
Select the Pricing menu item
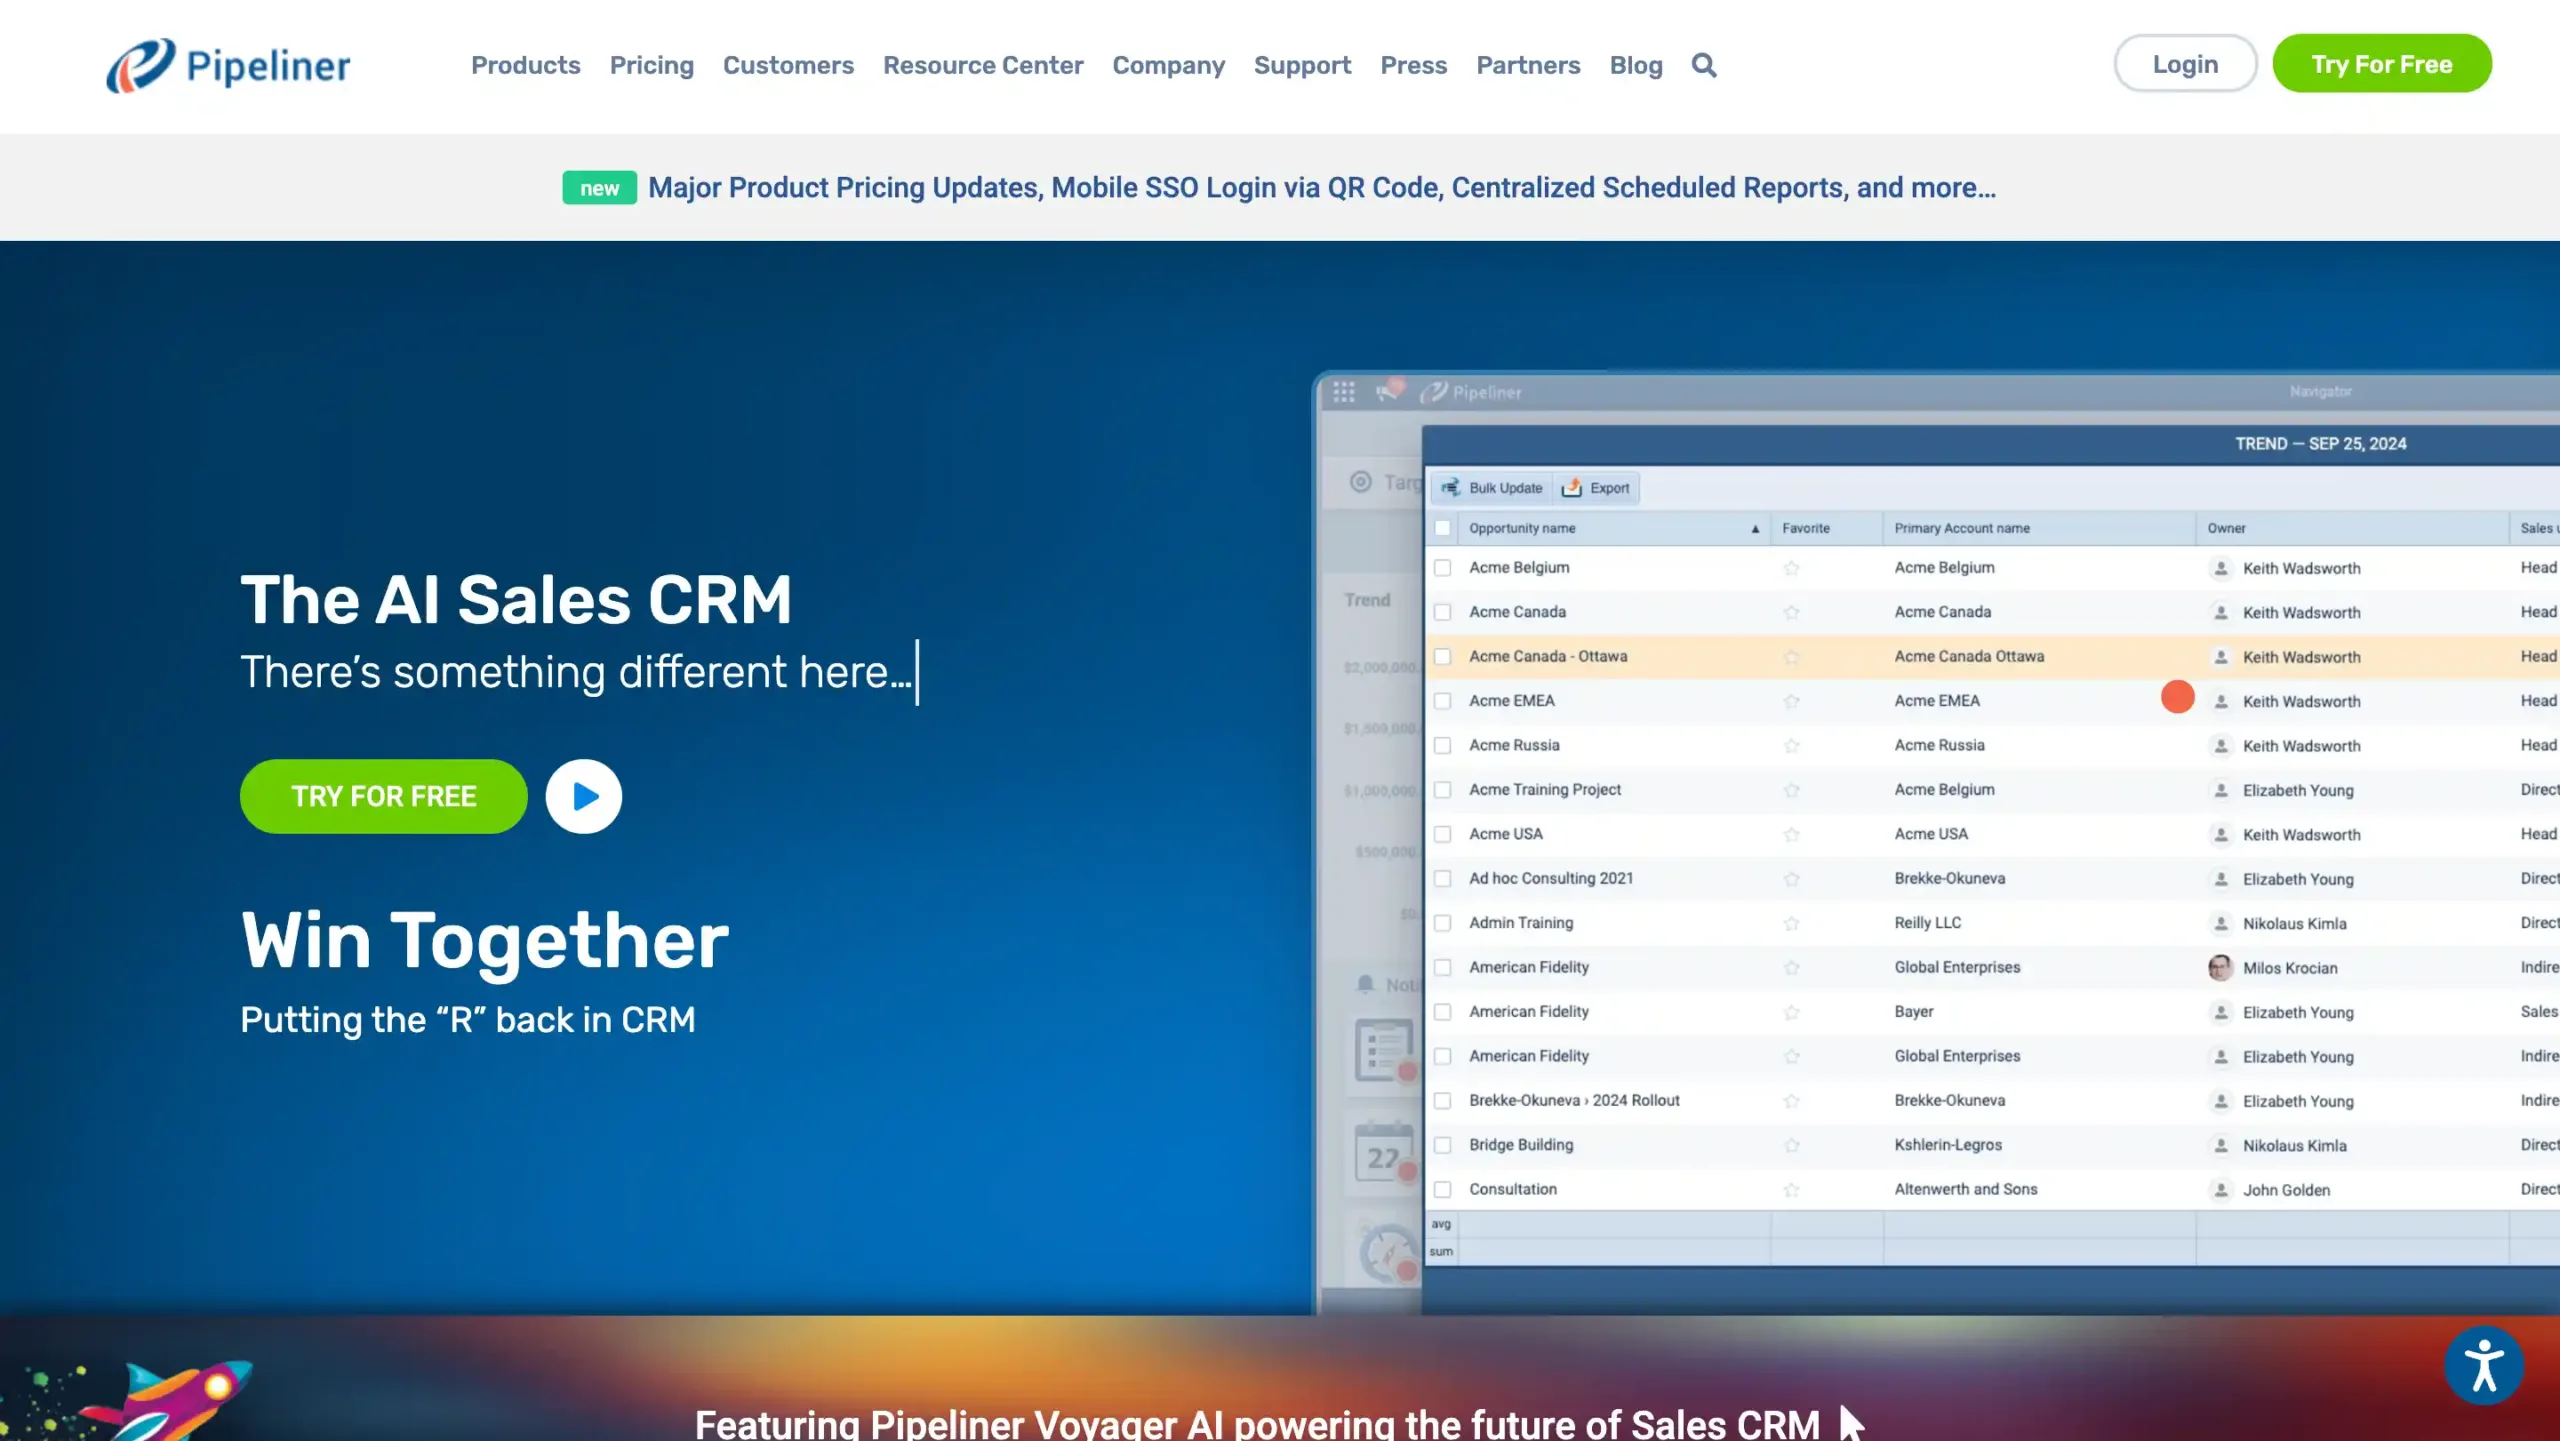pos(651,65)
